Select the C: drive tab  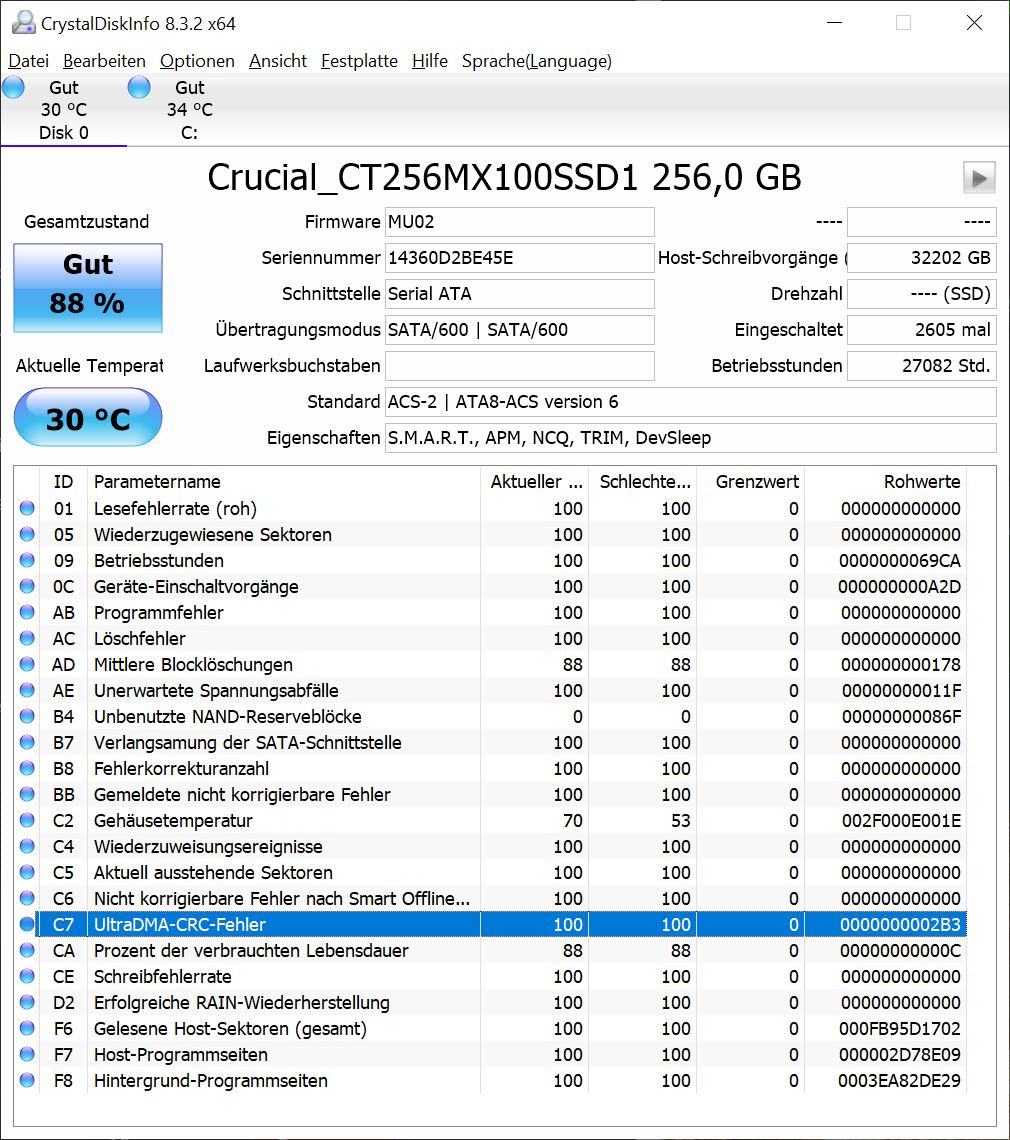[x=189, y=110]
